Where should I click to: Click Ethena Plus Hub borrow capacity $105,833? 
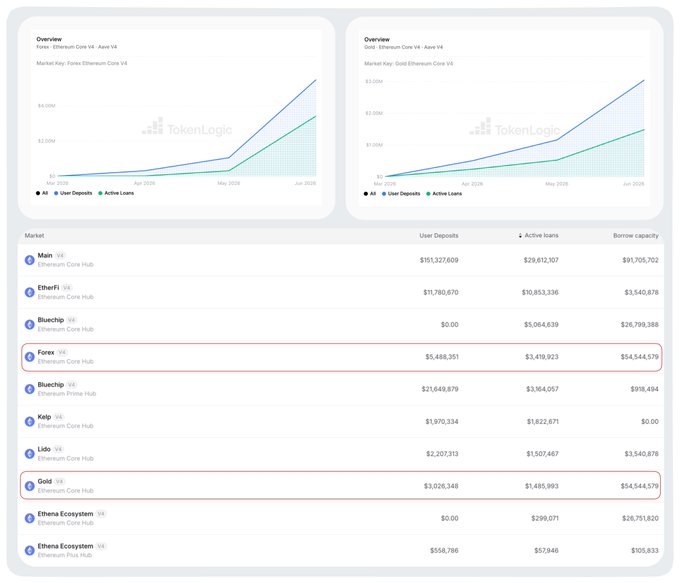pos(644,551)
